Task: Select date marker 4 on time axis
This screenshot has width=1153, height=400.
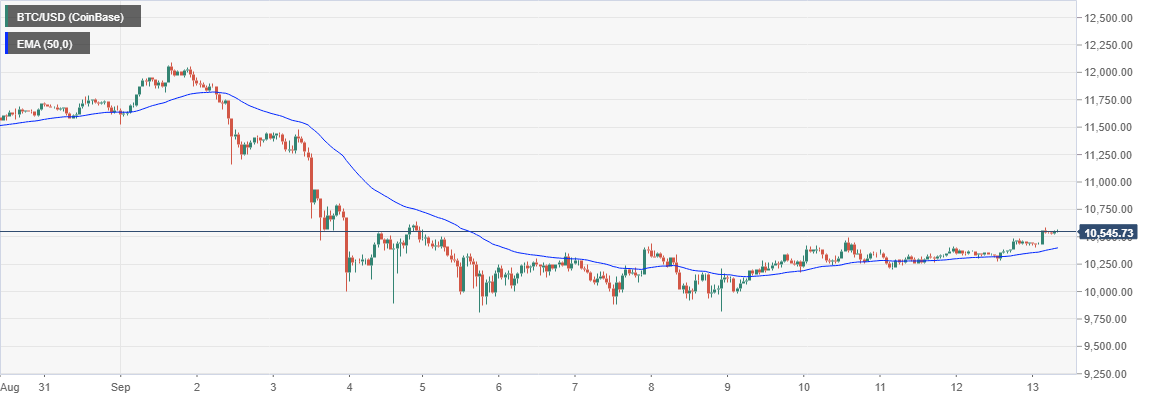Action: (349, 386)
